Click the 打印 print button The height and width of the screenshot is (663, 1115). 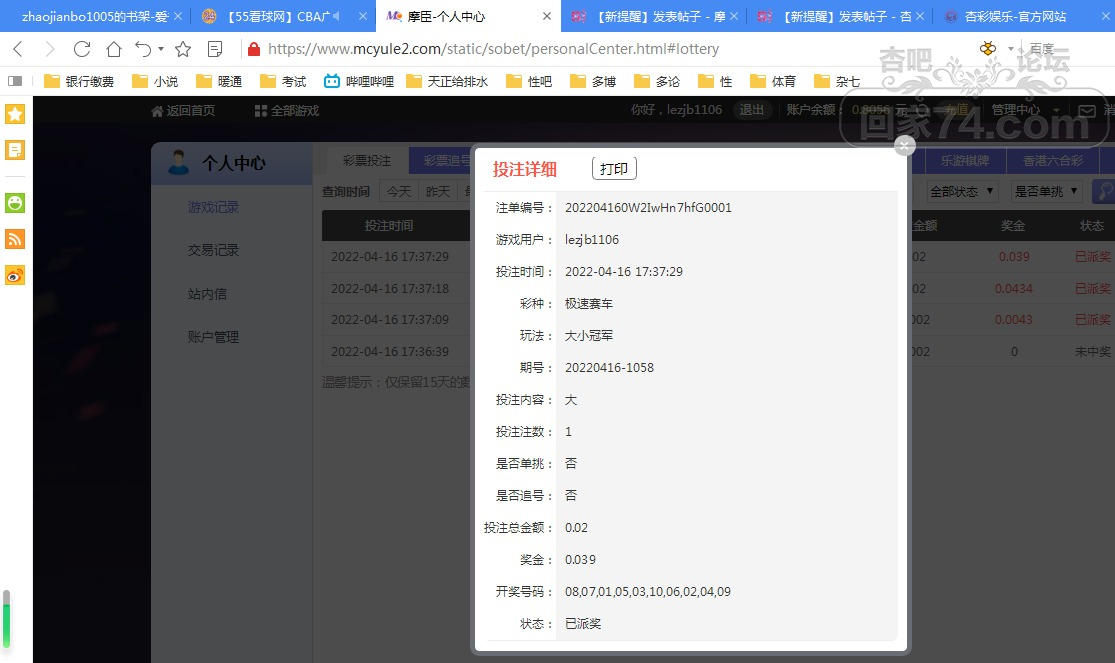(x=614, y=169)
